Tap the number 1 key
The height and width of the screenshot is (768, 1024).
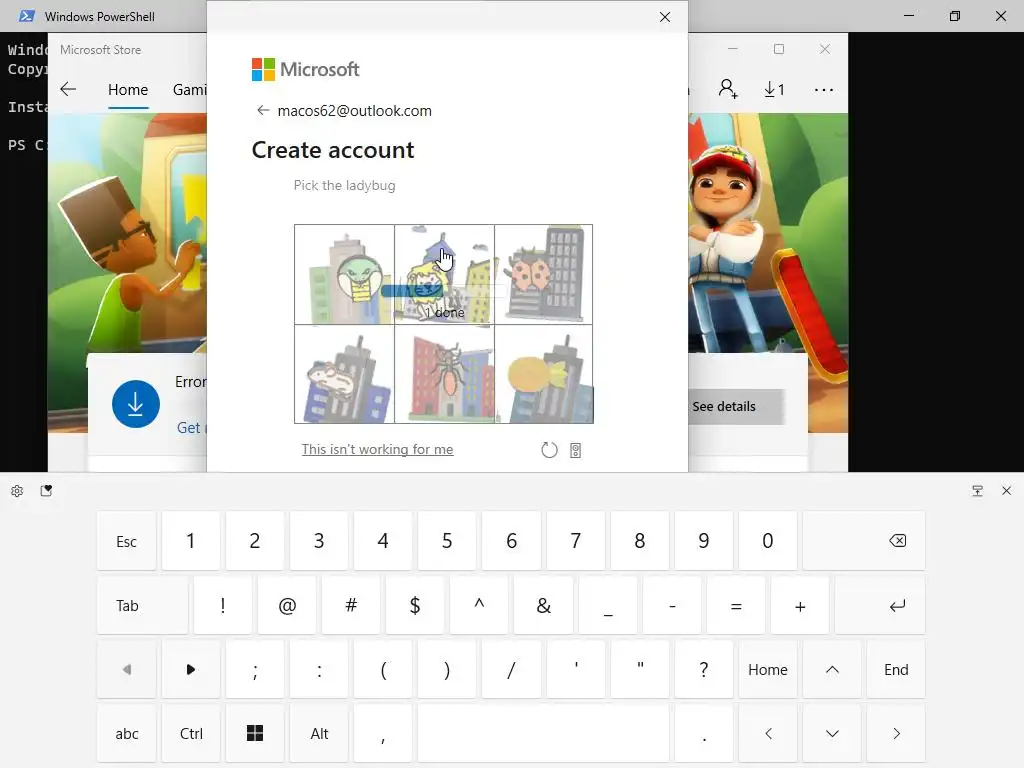(191, 541)
